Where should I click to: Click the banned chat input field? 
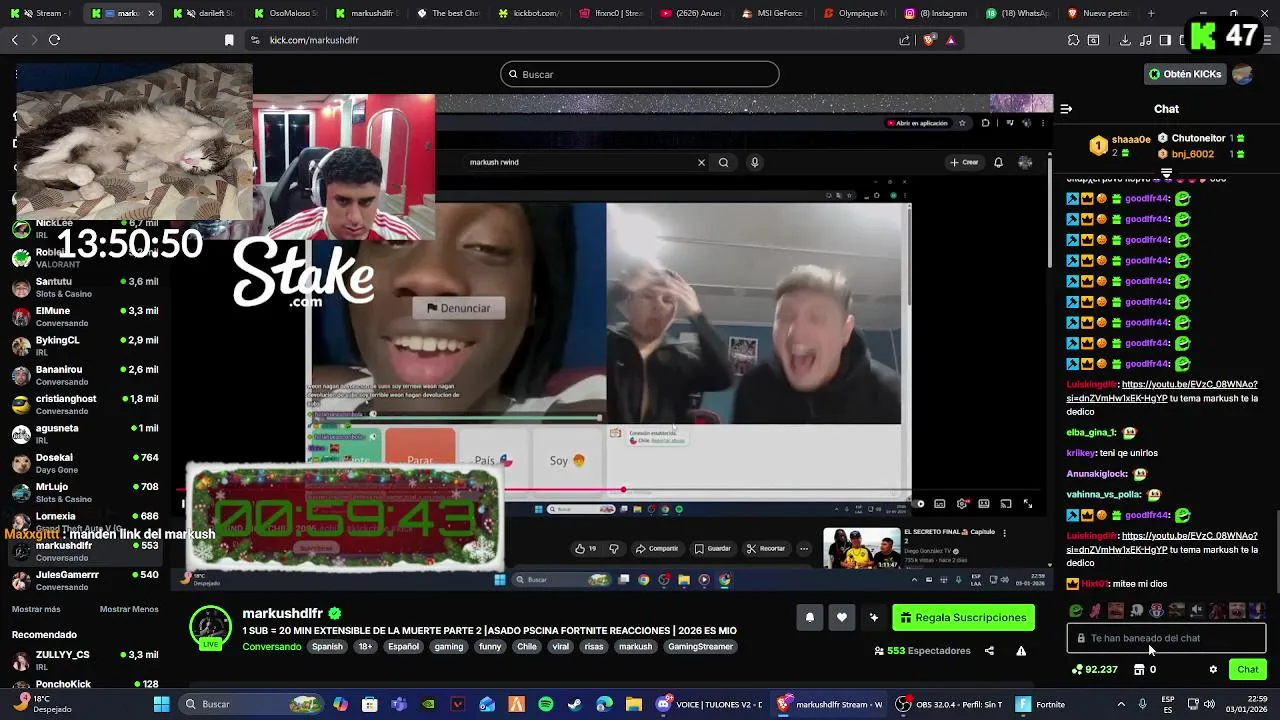click(x=1166, y=638)
